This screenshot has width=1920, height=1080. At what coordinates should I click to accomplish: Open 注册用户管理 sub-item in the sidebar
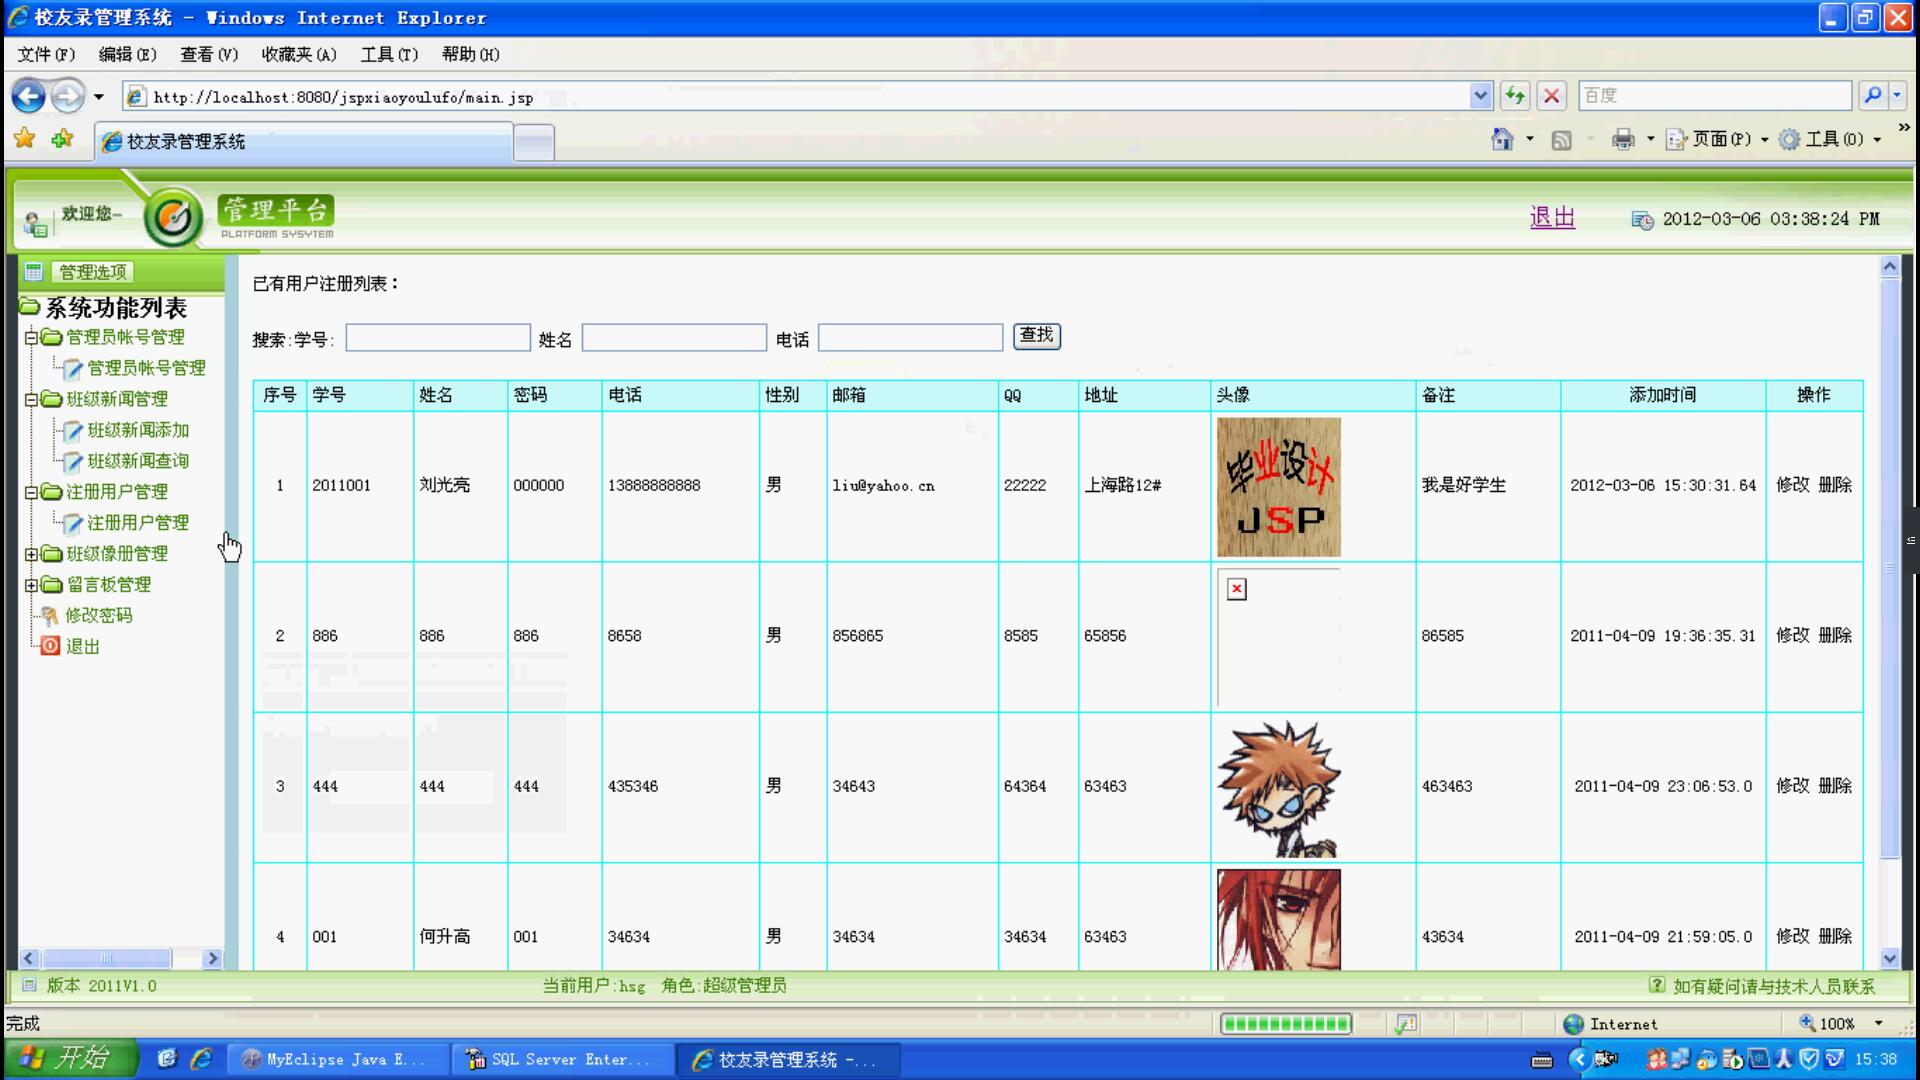[x=138, y=523]
